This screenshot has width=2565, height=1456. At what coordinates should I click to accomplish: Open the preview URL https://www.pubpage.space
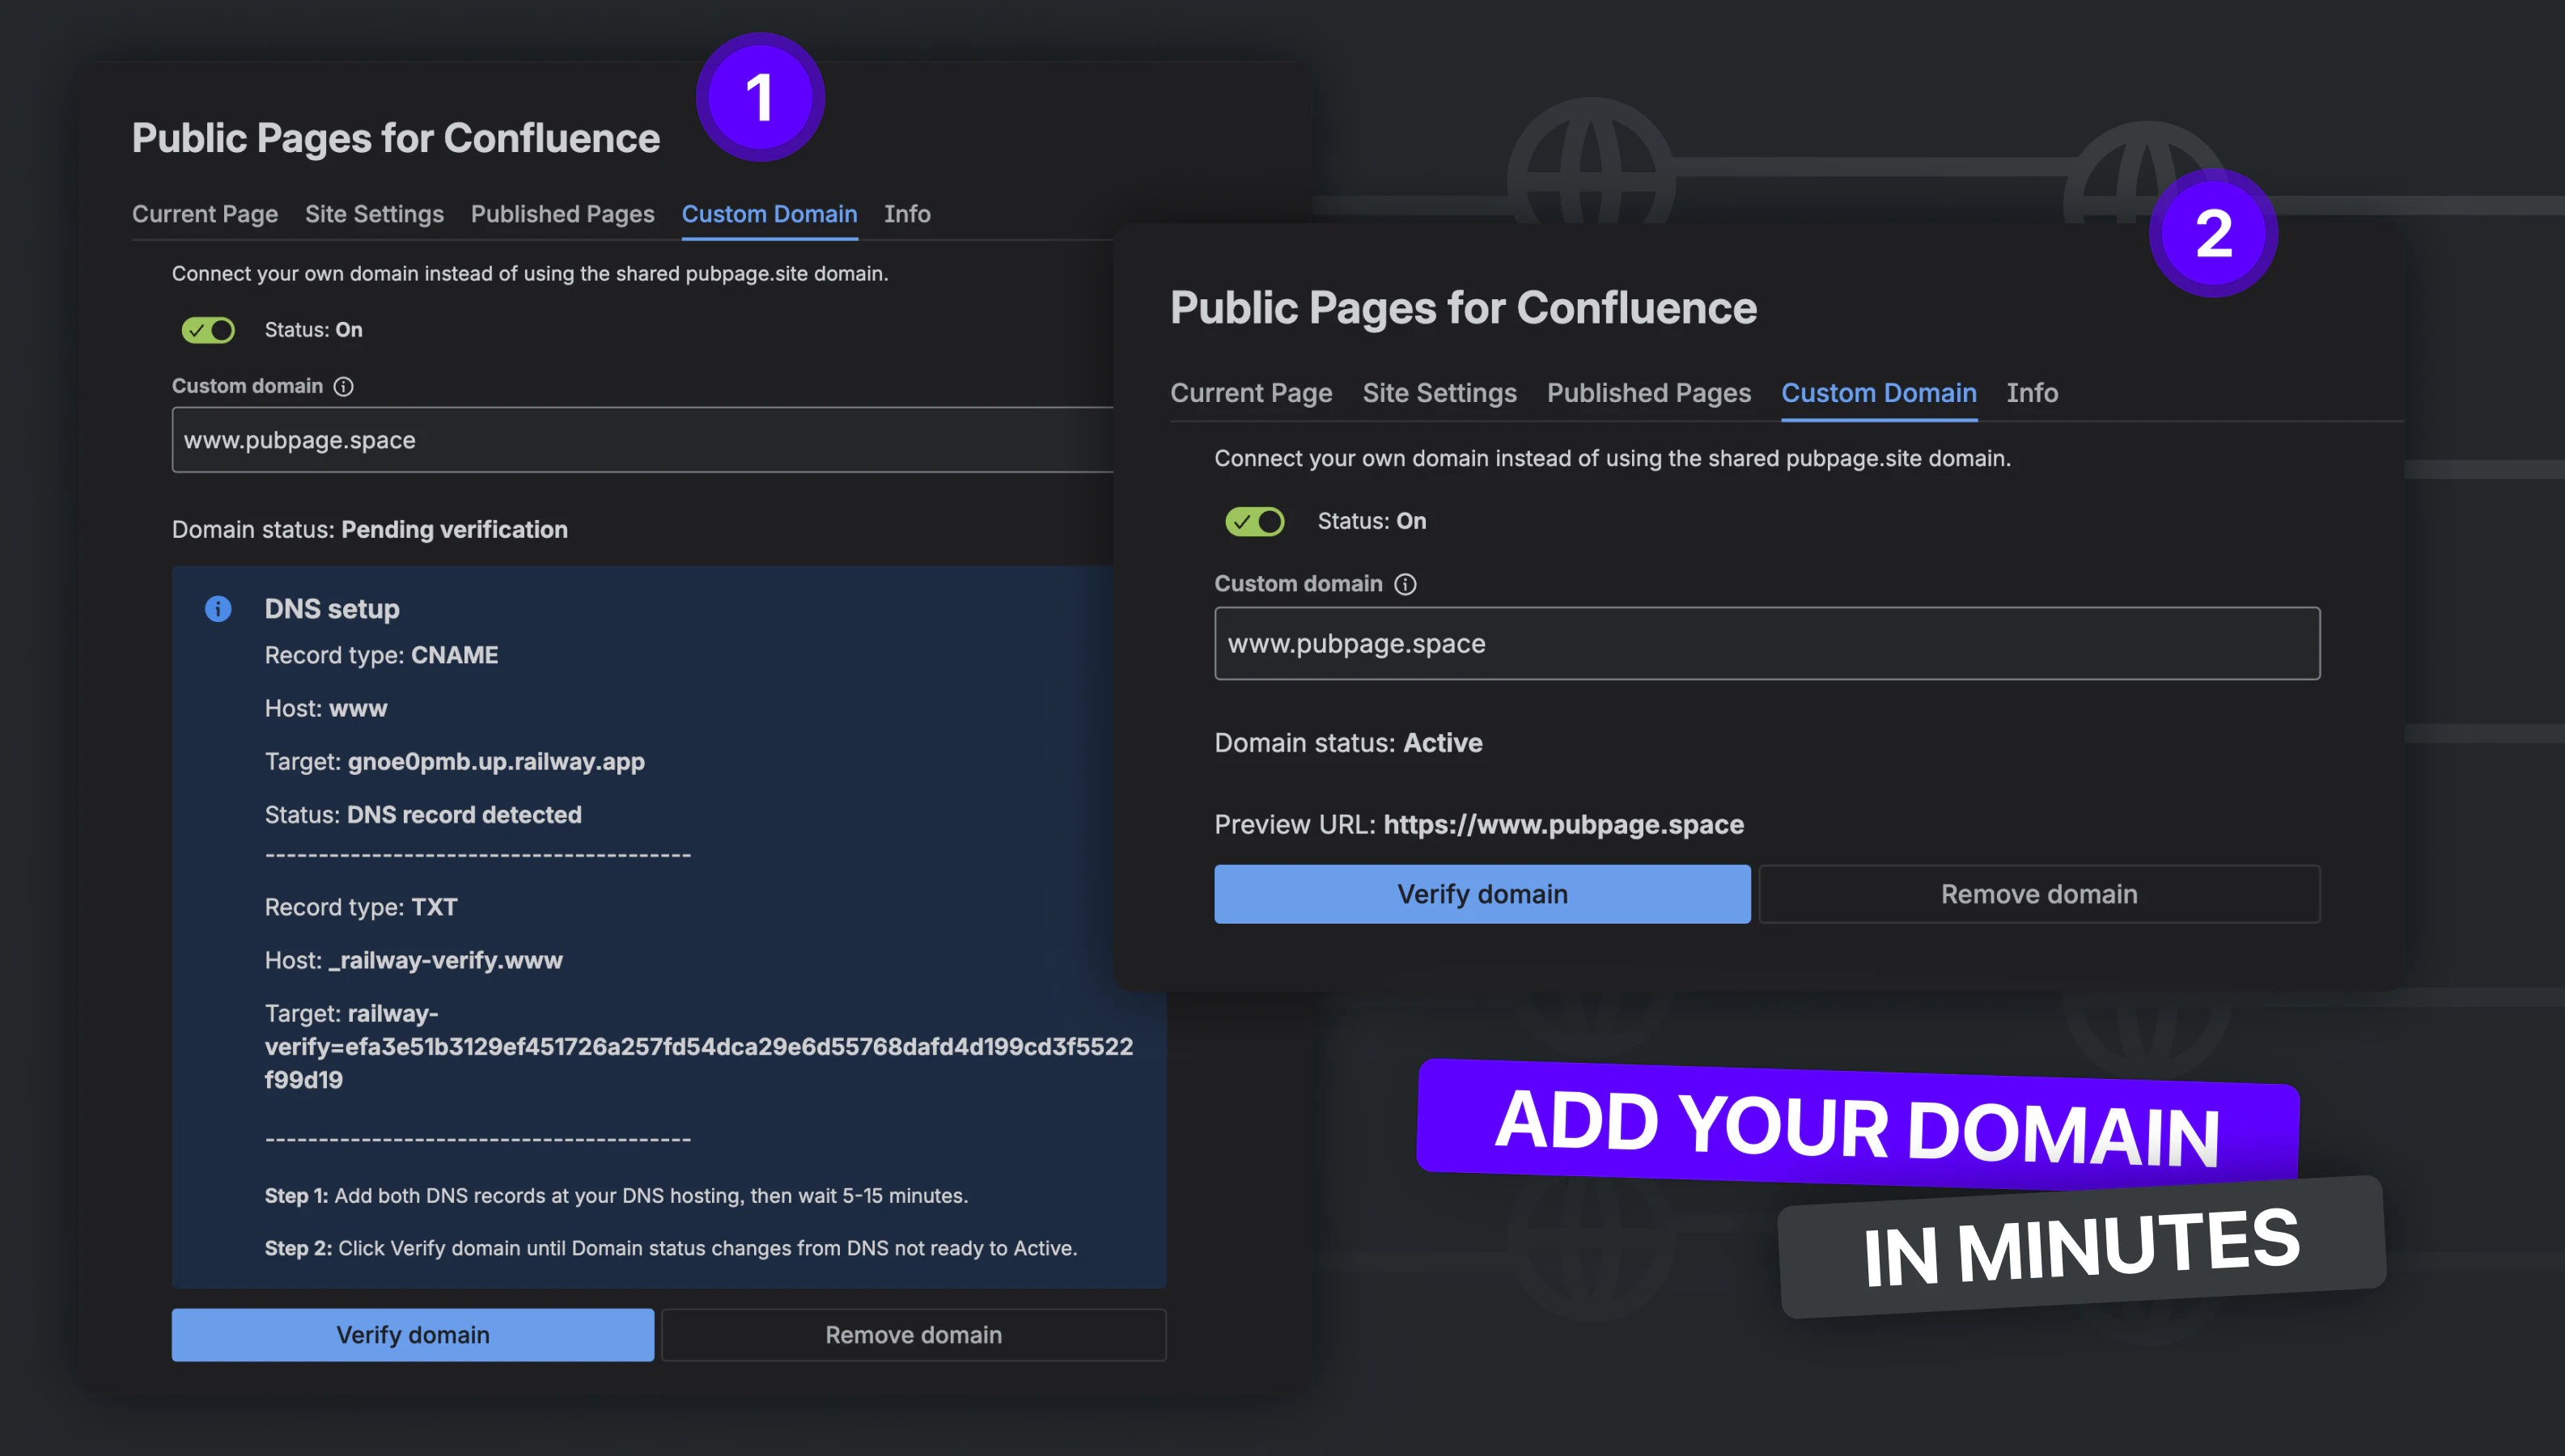coord(1563,825)
